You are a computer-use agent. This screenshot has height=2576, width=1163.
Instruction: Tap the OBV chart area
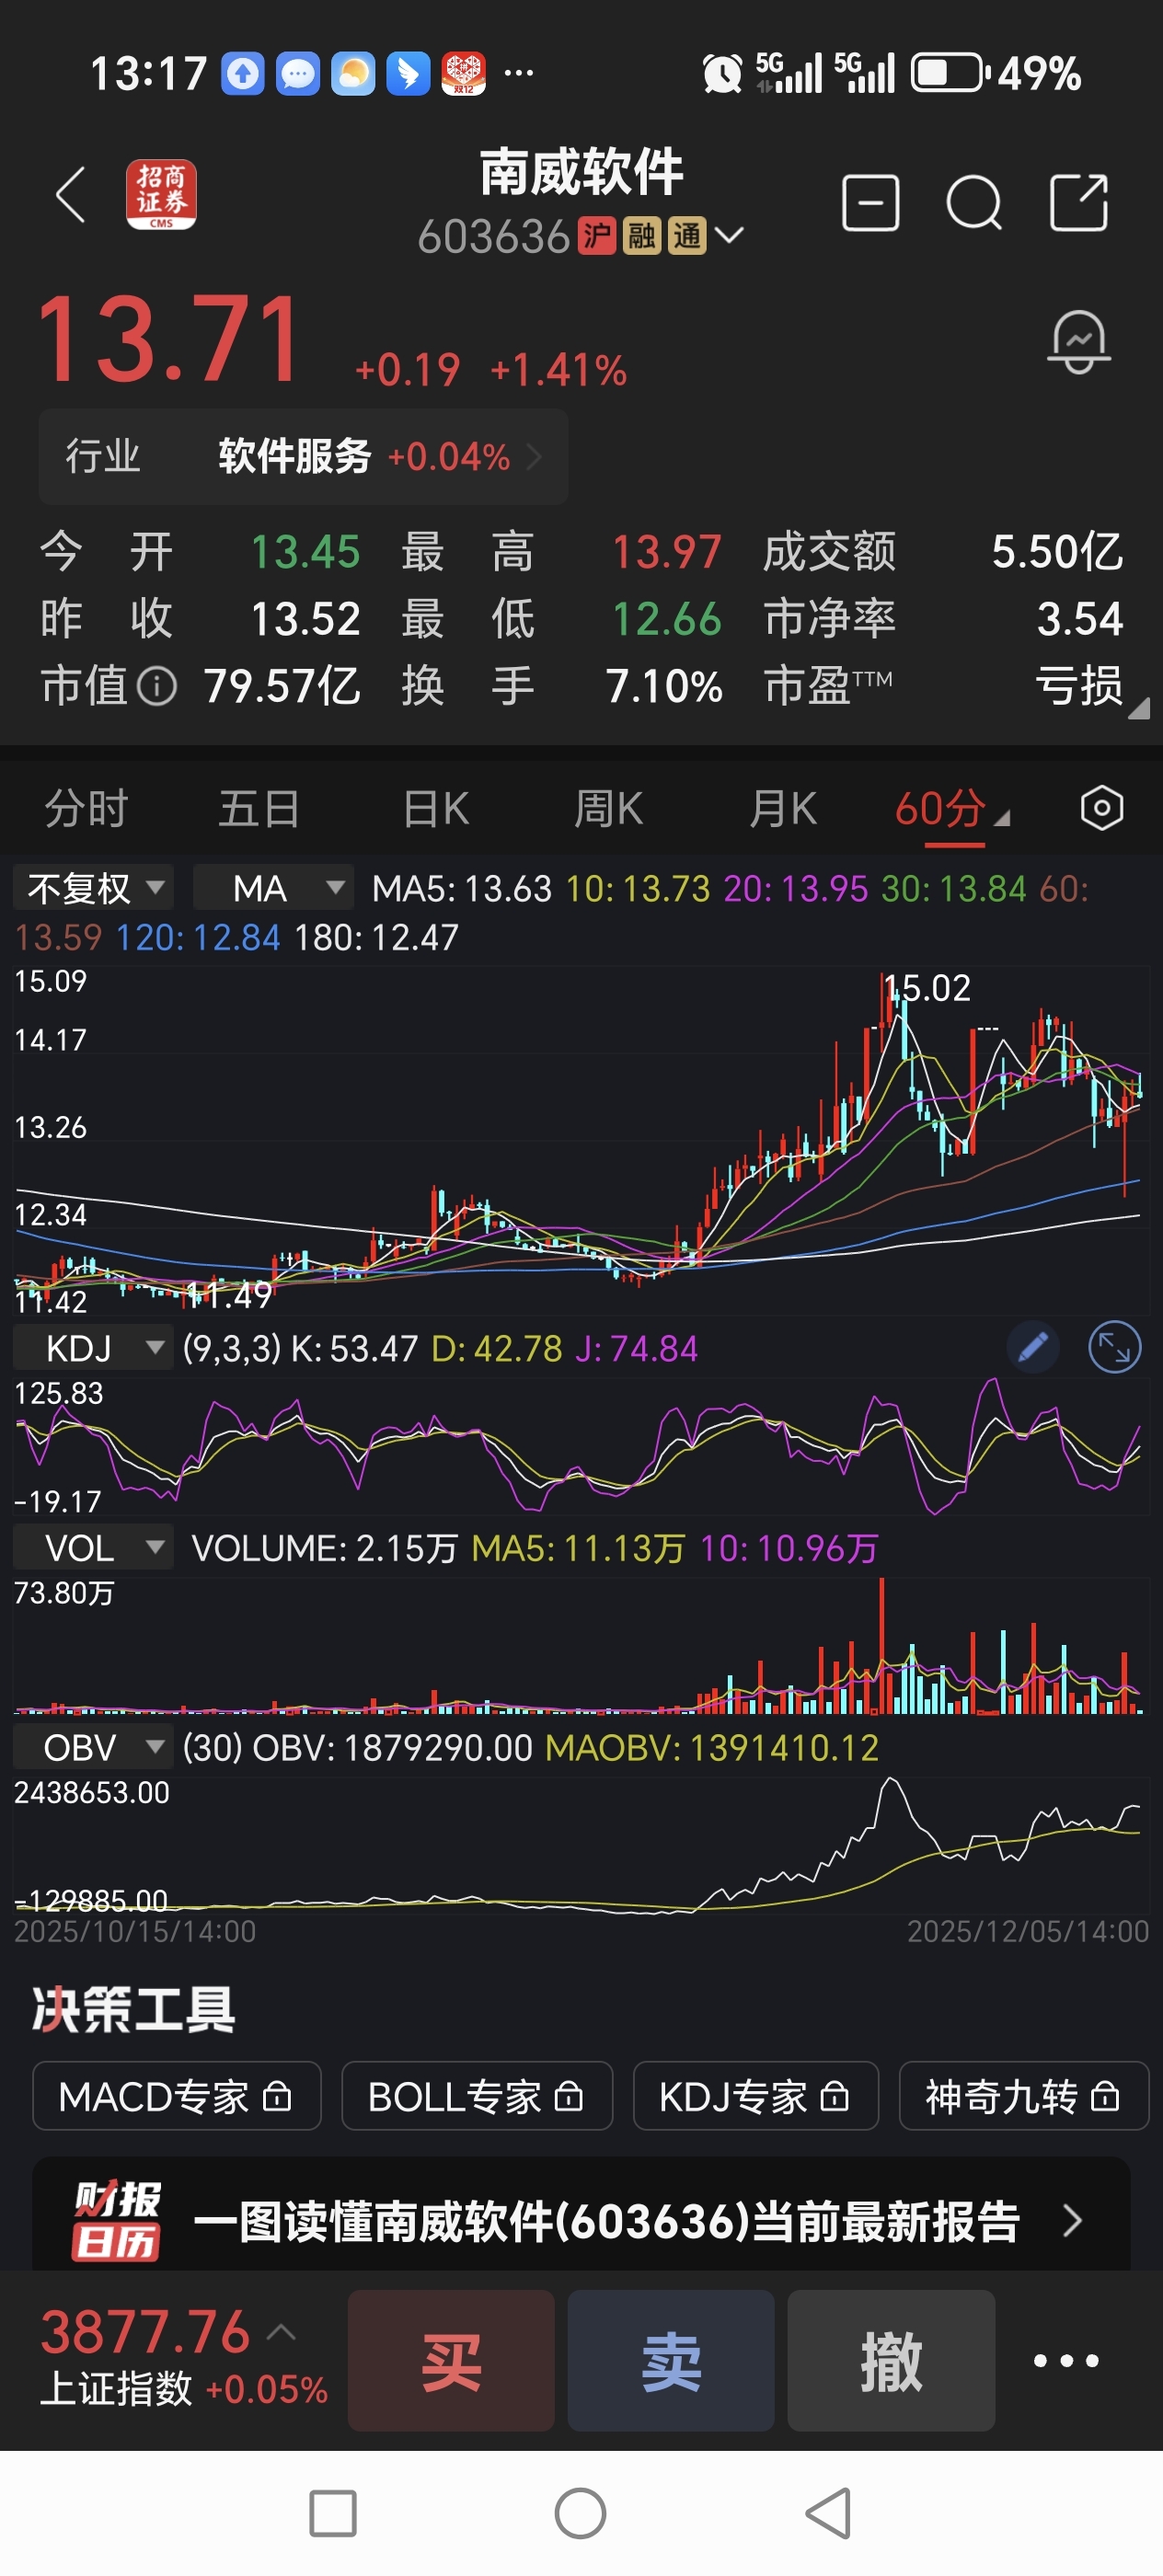pyautogui.click(x=580, y=1845)
